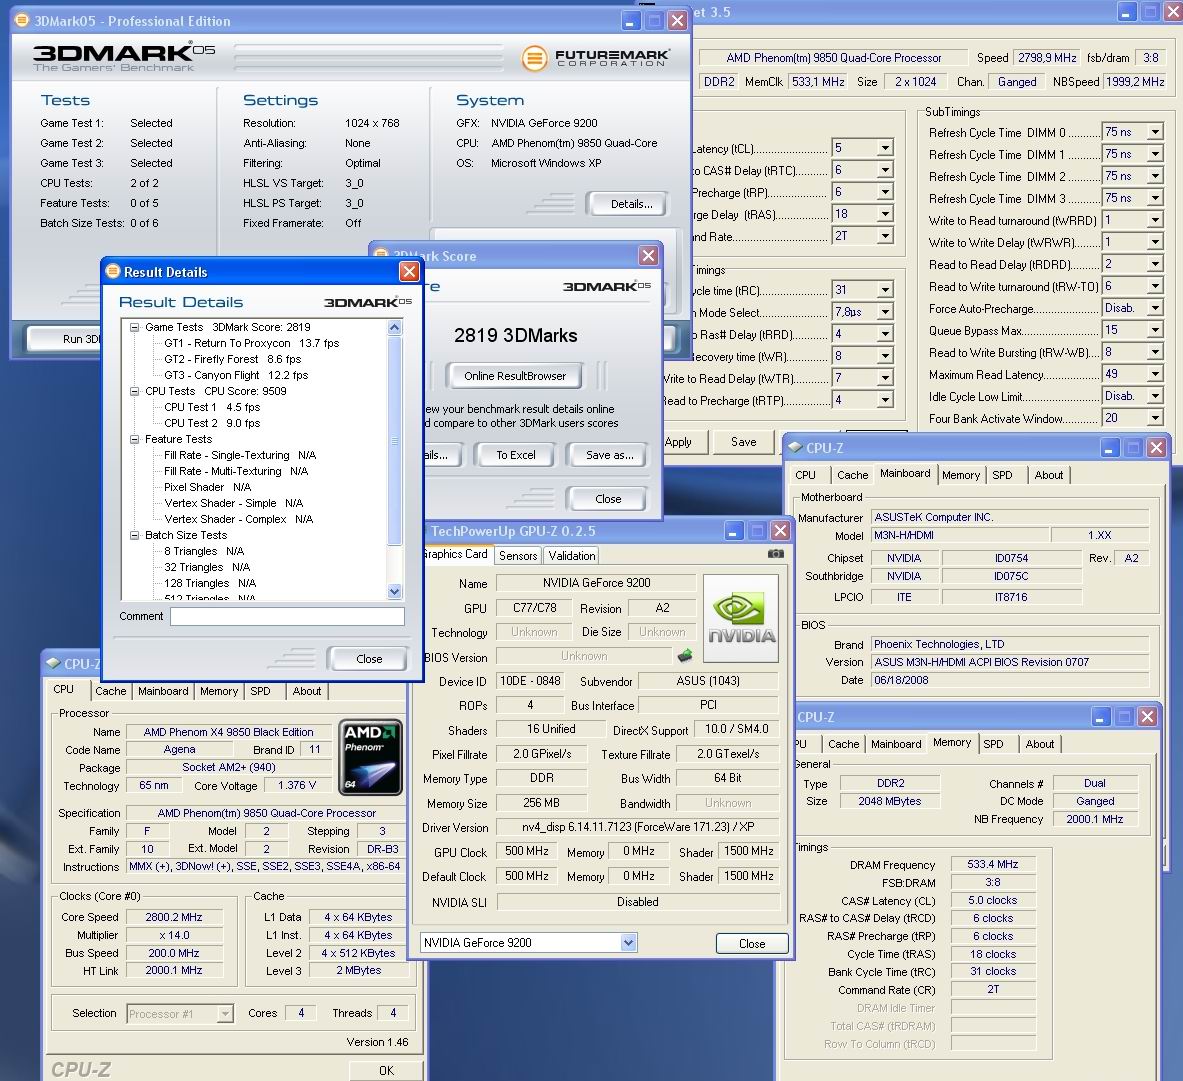Click the Result Details vertical scrollbar thumb
Viewport: 1183px width, 1081px height.
point(395,441)
